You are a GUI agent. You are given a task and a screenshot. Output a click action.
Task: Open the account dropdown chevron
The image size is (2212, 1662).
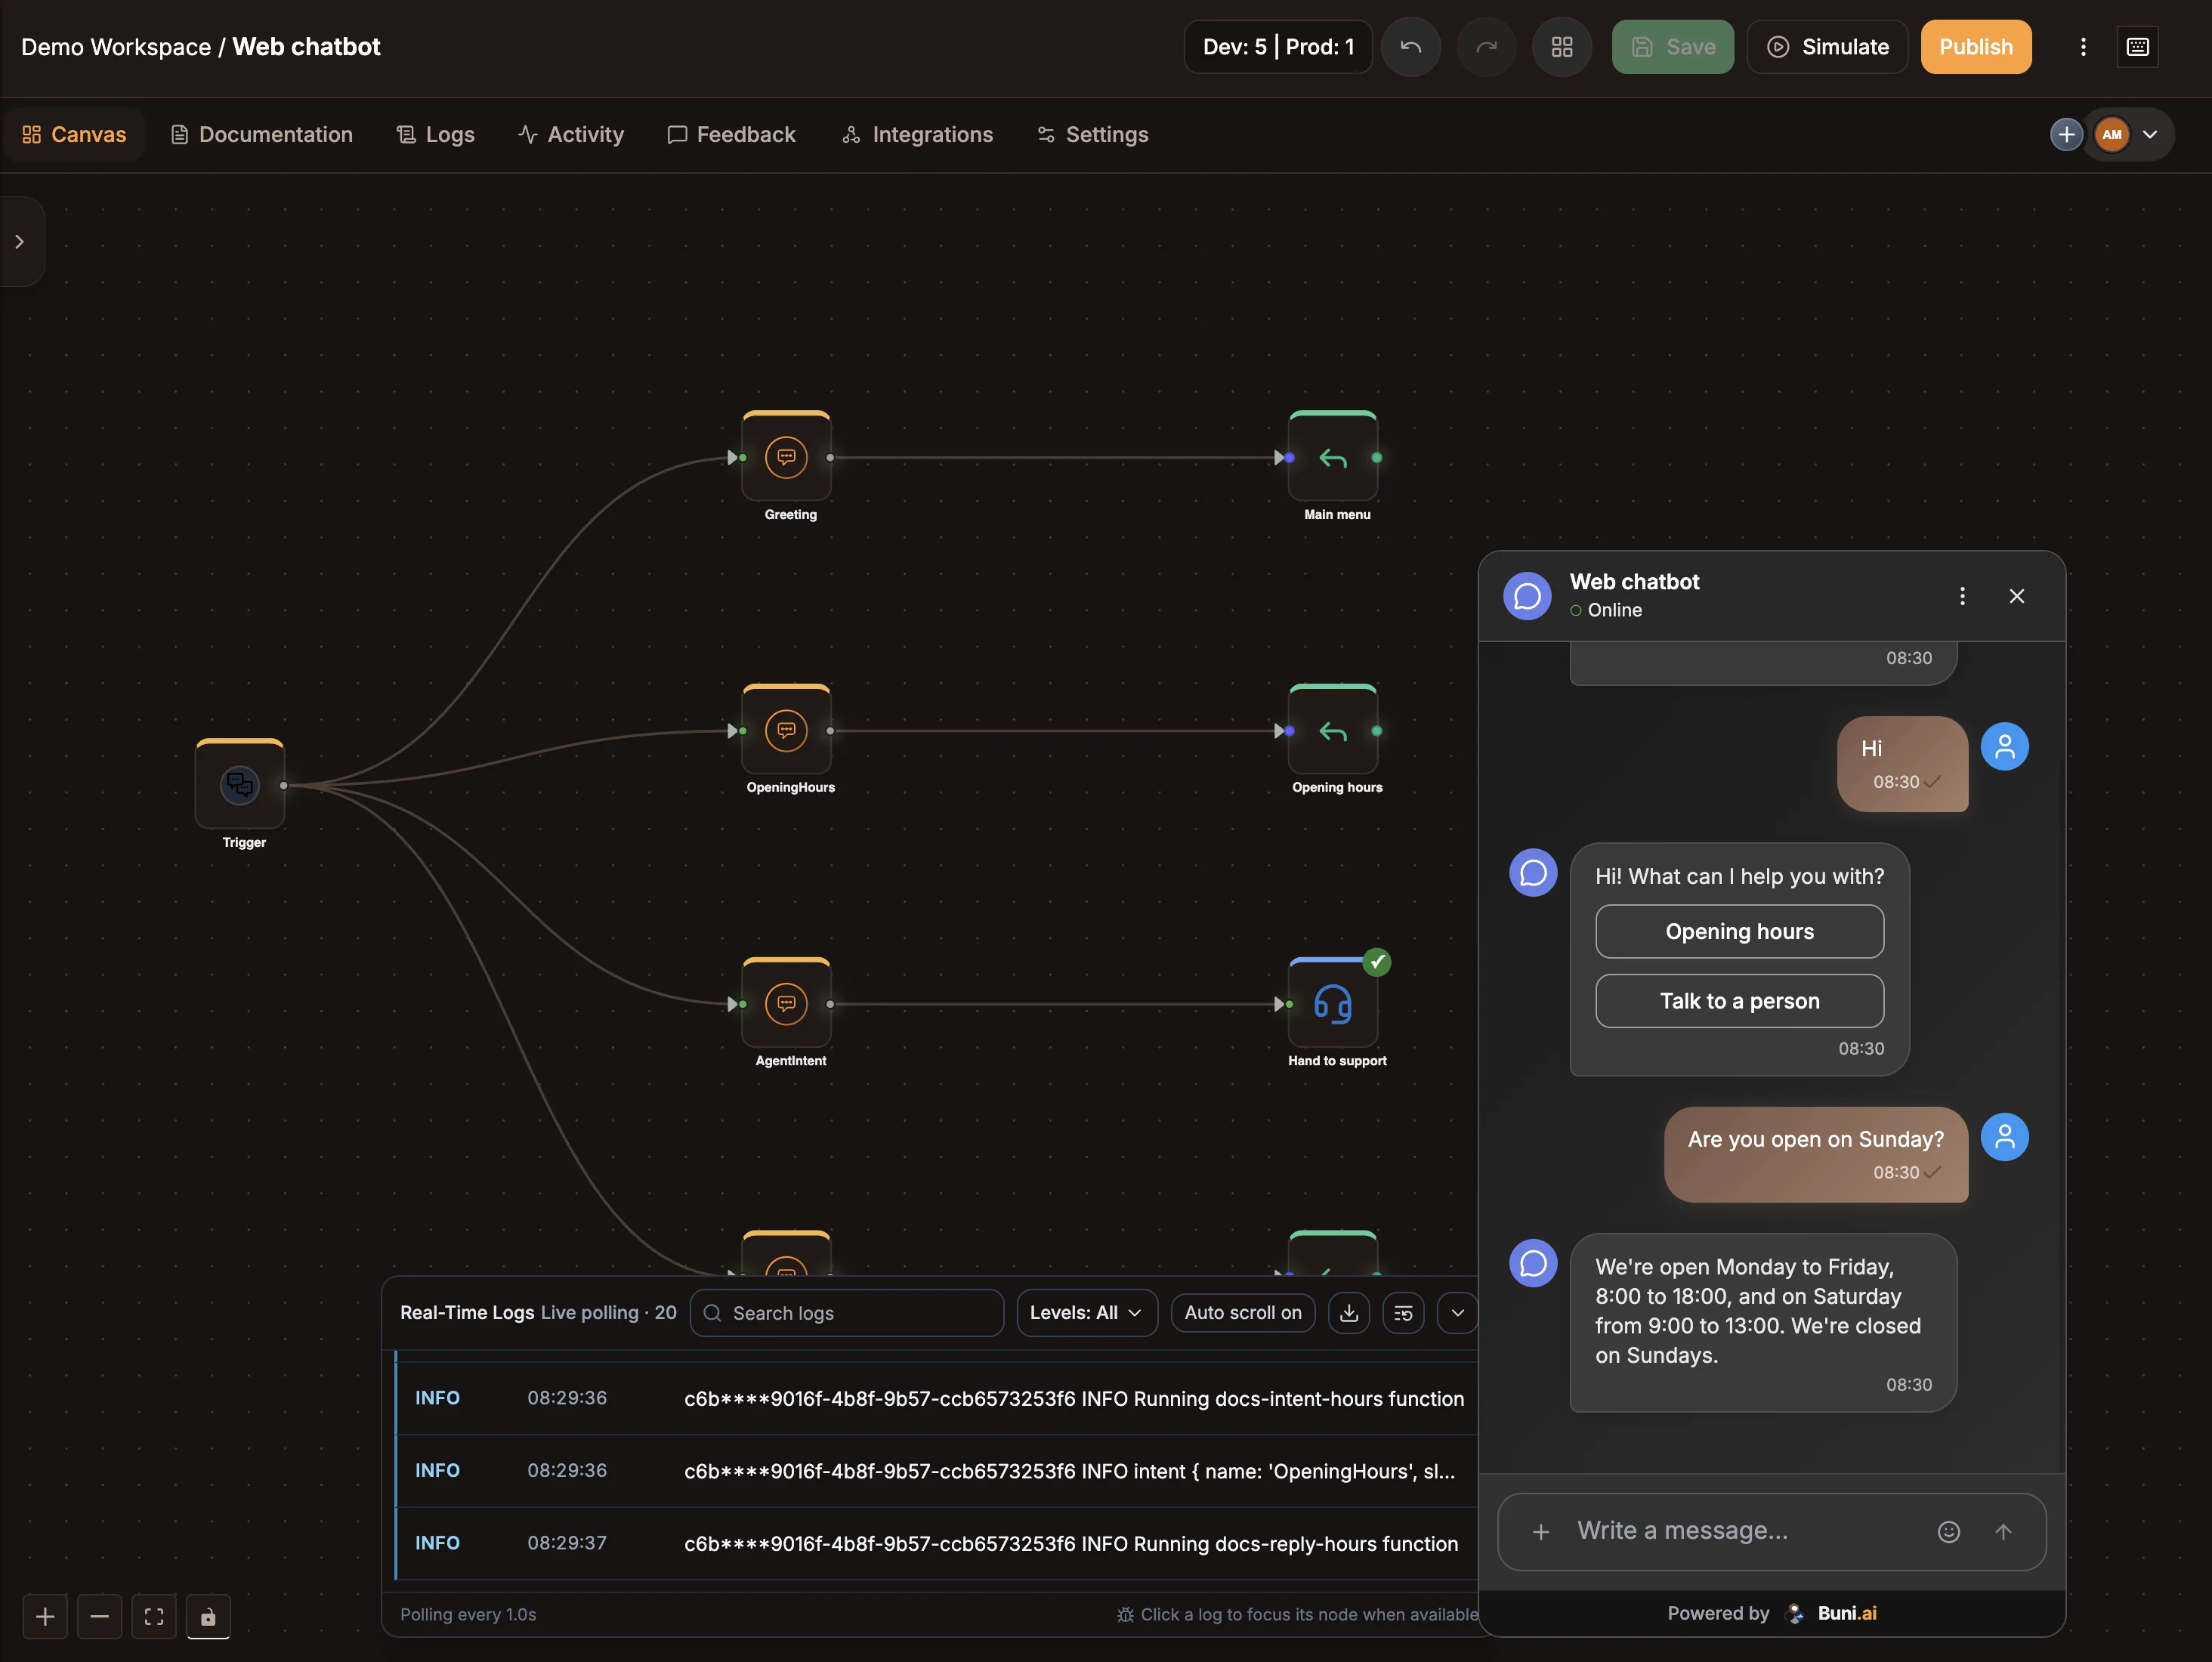pyautogui.click(x=2150, y=135)
